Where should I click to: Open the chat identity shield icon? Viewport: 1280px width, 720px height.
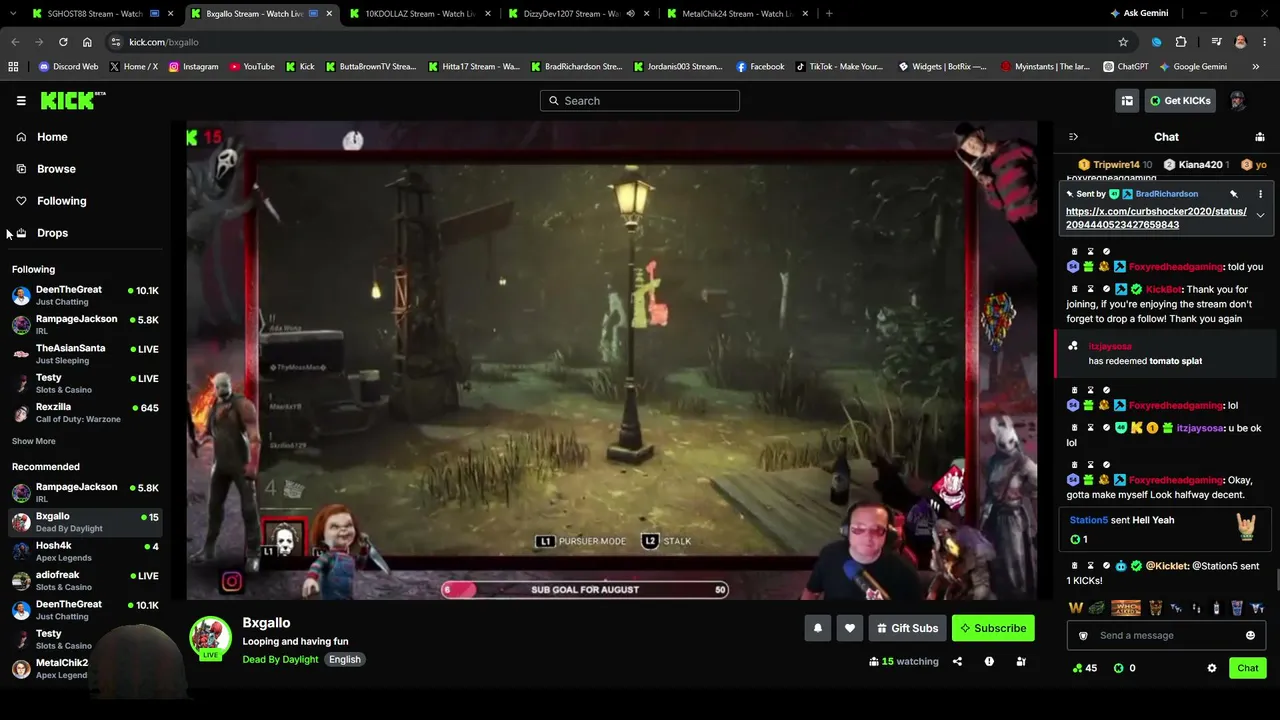click(1083, 636)
